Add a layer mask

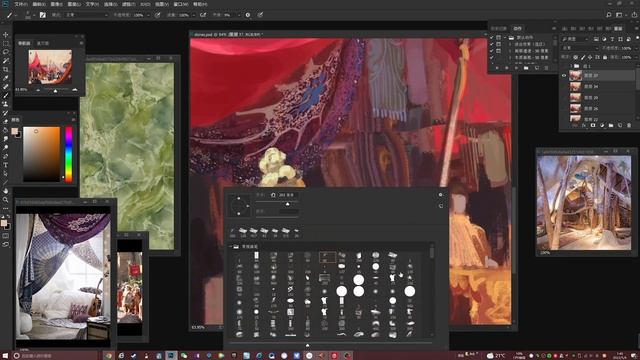[x=593, y=126]
